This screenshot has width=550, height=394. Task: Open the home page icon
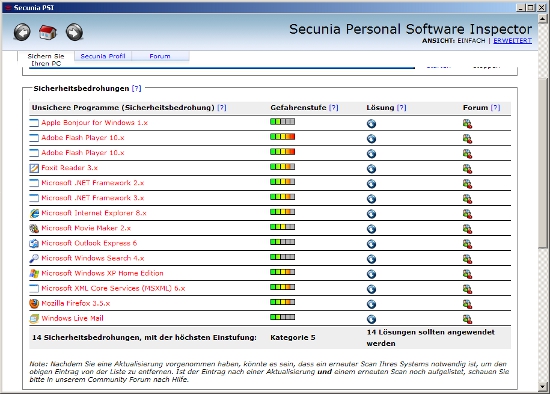[48, 33]
